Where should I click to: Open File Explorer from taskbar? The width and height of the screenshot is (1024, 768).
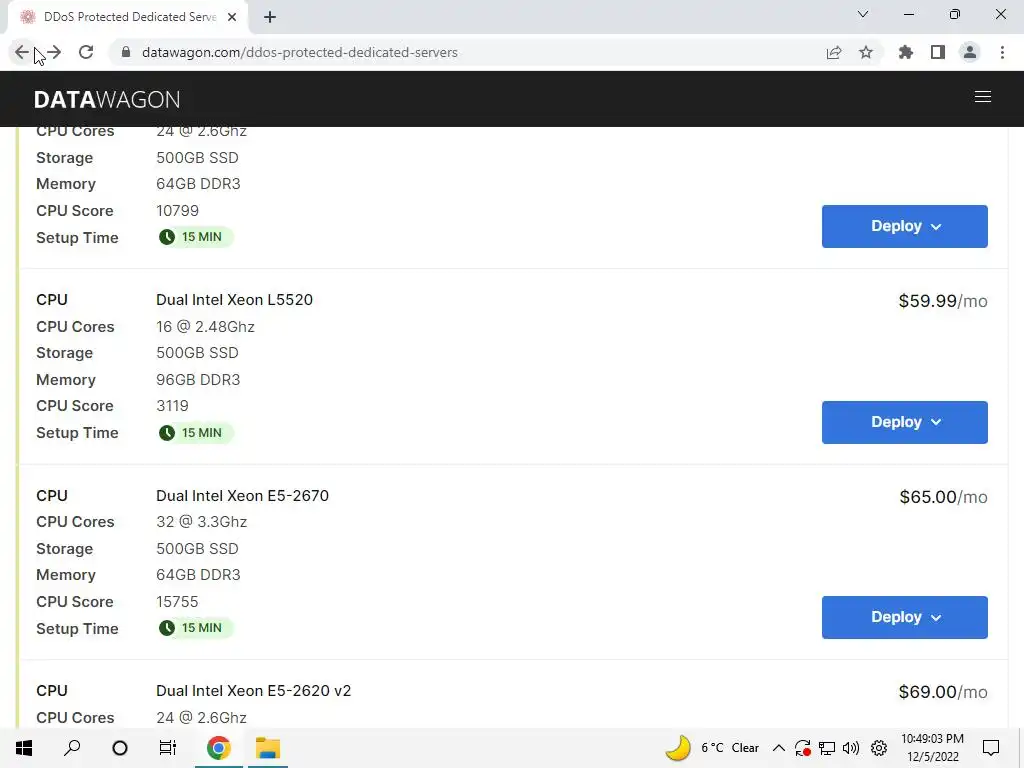click(x=268, y=748)
